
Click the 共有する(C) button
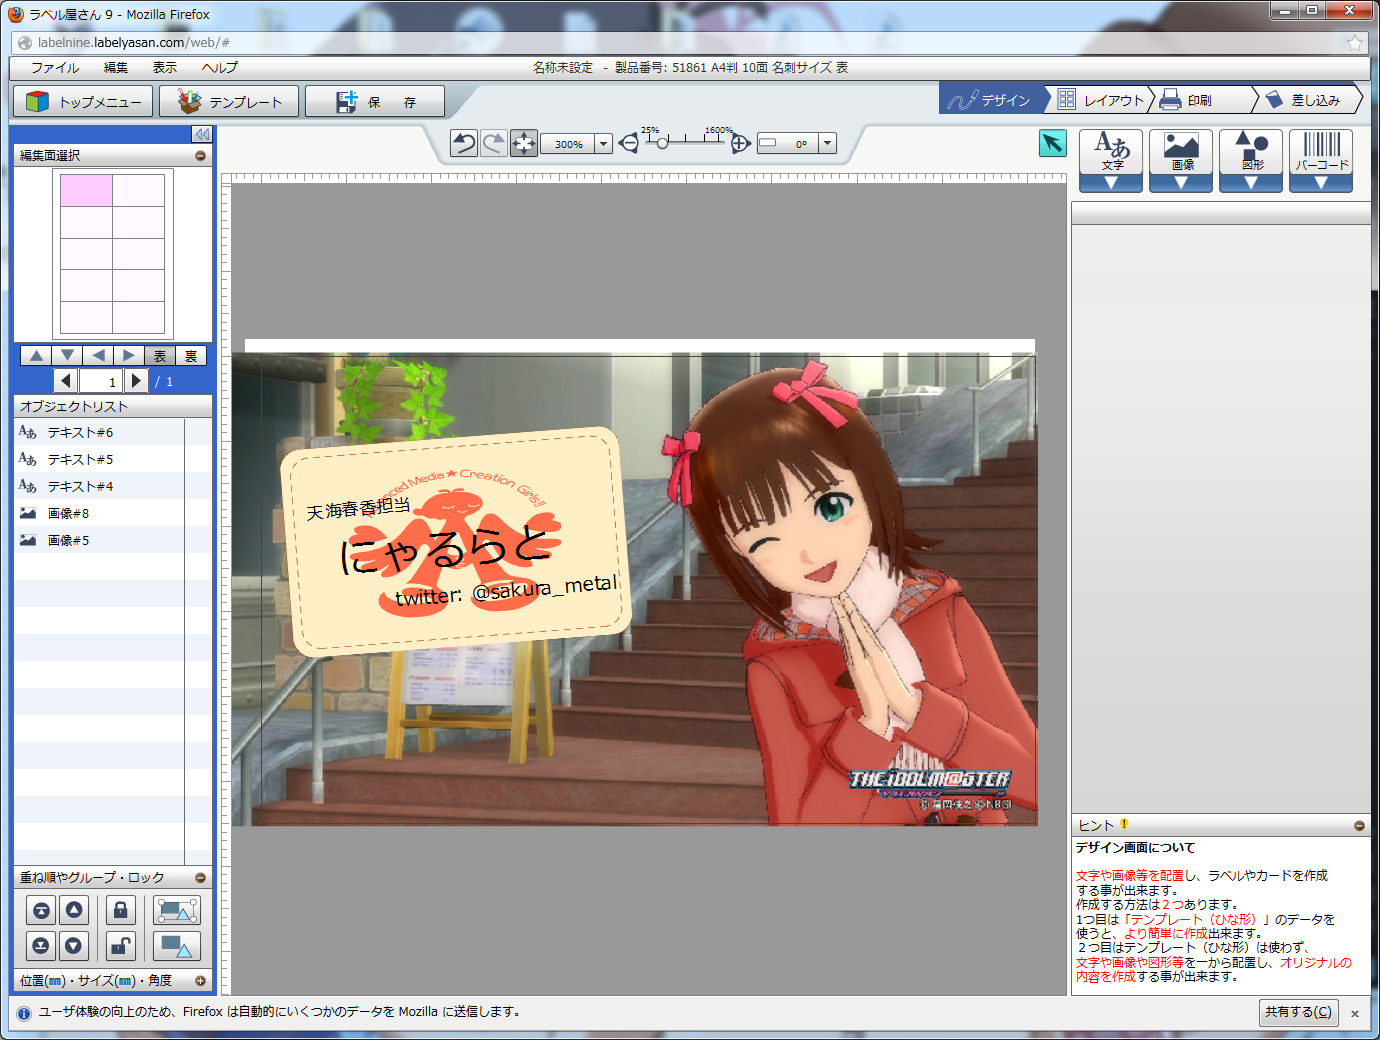(1298, 1012)
